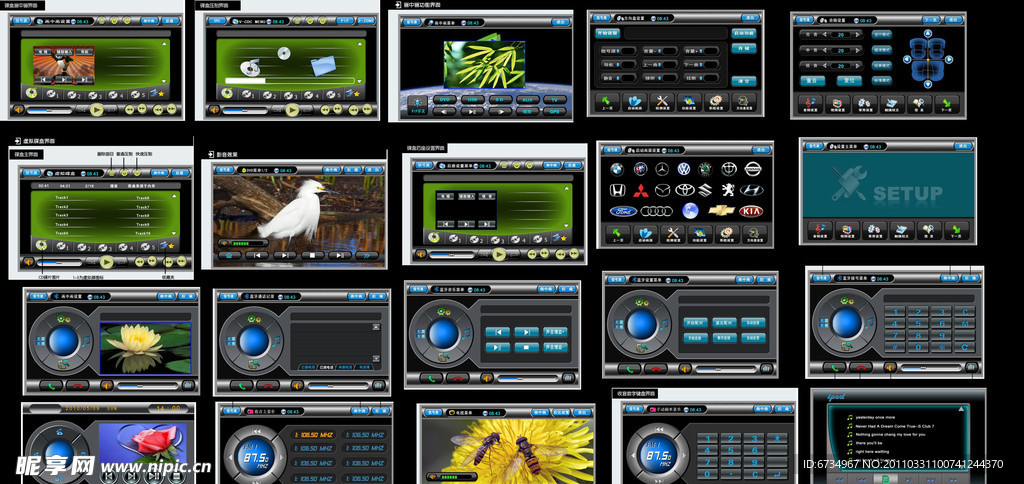The height and width of the screenshot is (484, 1024).
Task: Mute via speaker icon in Kung Fu Panda panel
Action: (x=19, y=110)
